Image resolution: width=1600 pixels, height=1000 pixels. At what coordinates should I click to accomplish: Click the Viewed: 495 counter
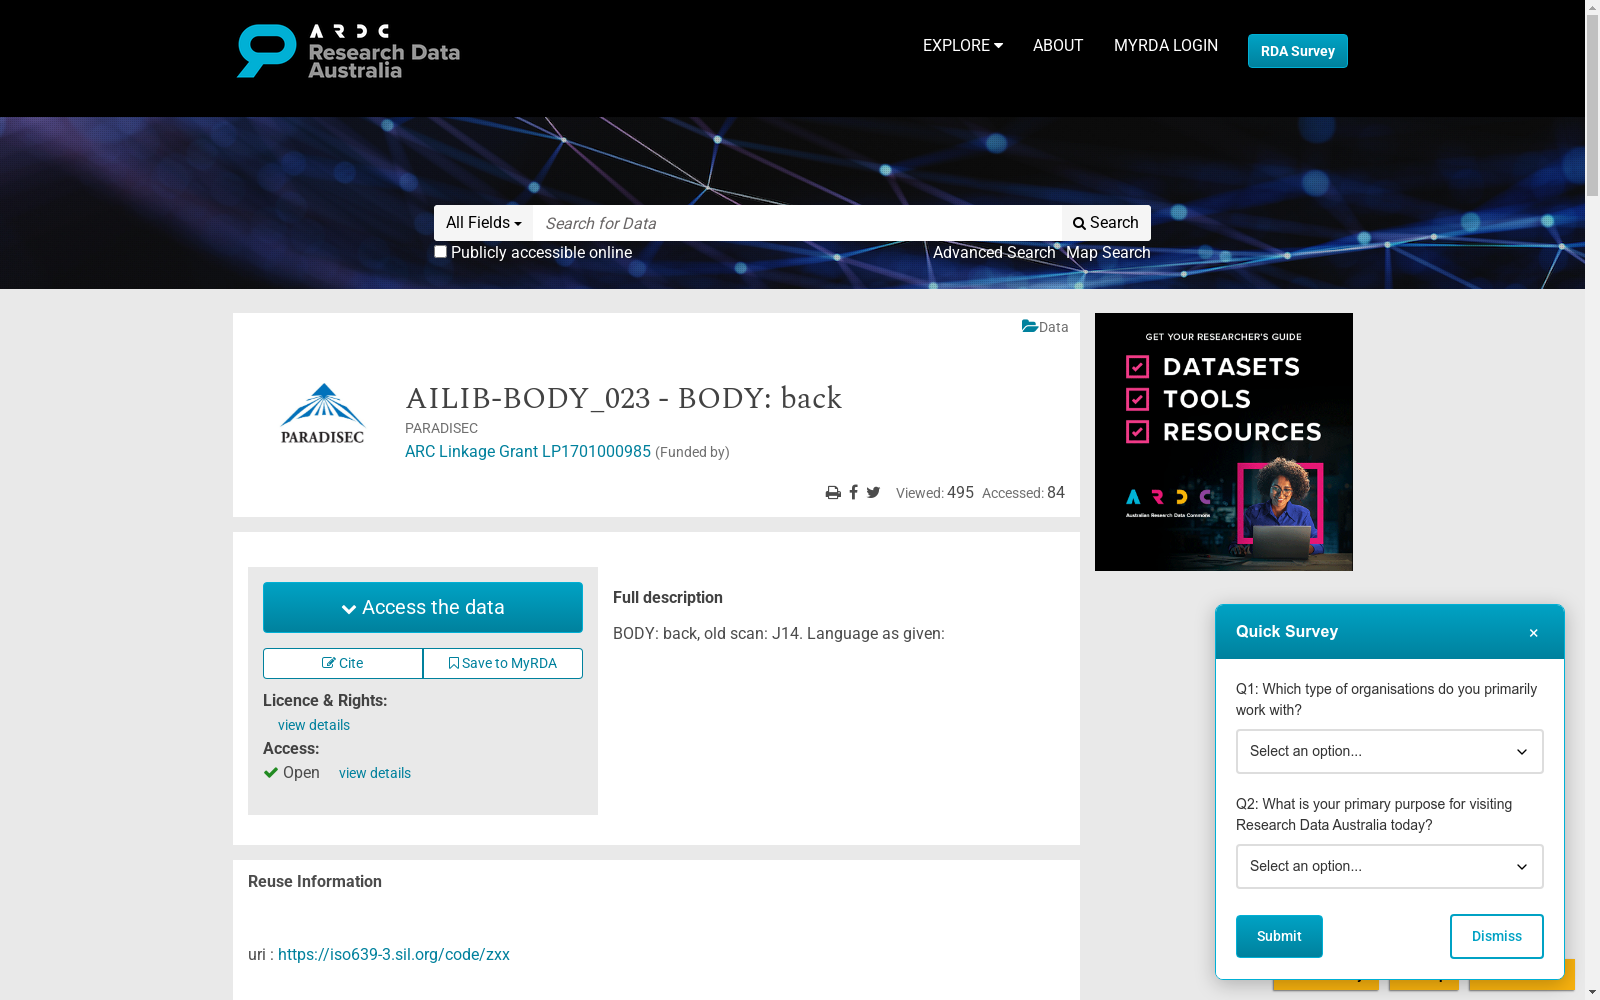pyautogui.click(x=935, y=492)
